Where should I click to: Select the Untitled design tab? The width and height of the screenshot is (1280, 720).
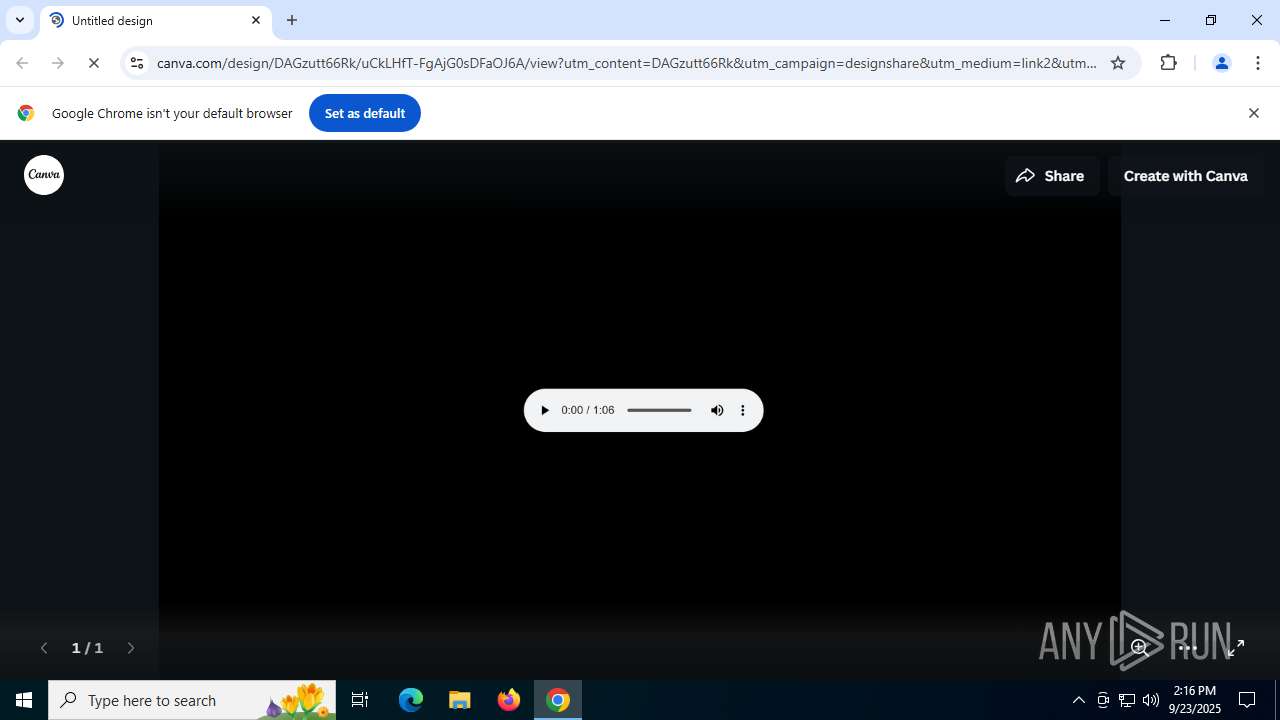pos(156,20)
